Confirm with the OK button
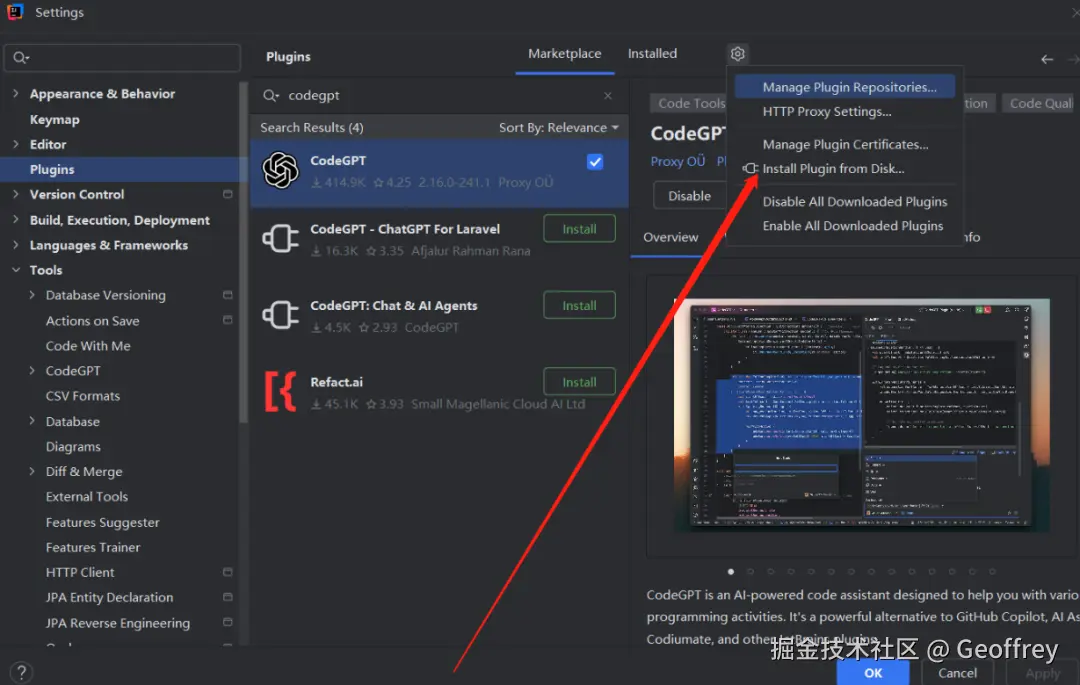Viewport: 1080px width, 685px height. pos(873,673)
